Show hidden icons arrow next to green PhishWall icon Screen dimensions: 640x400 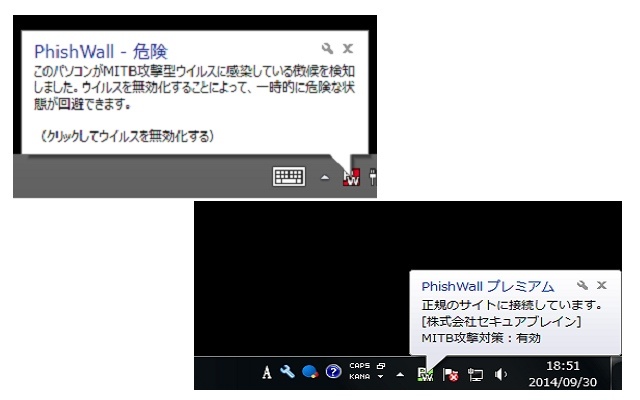point(400,374)
